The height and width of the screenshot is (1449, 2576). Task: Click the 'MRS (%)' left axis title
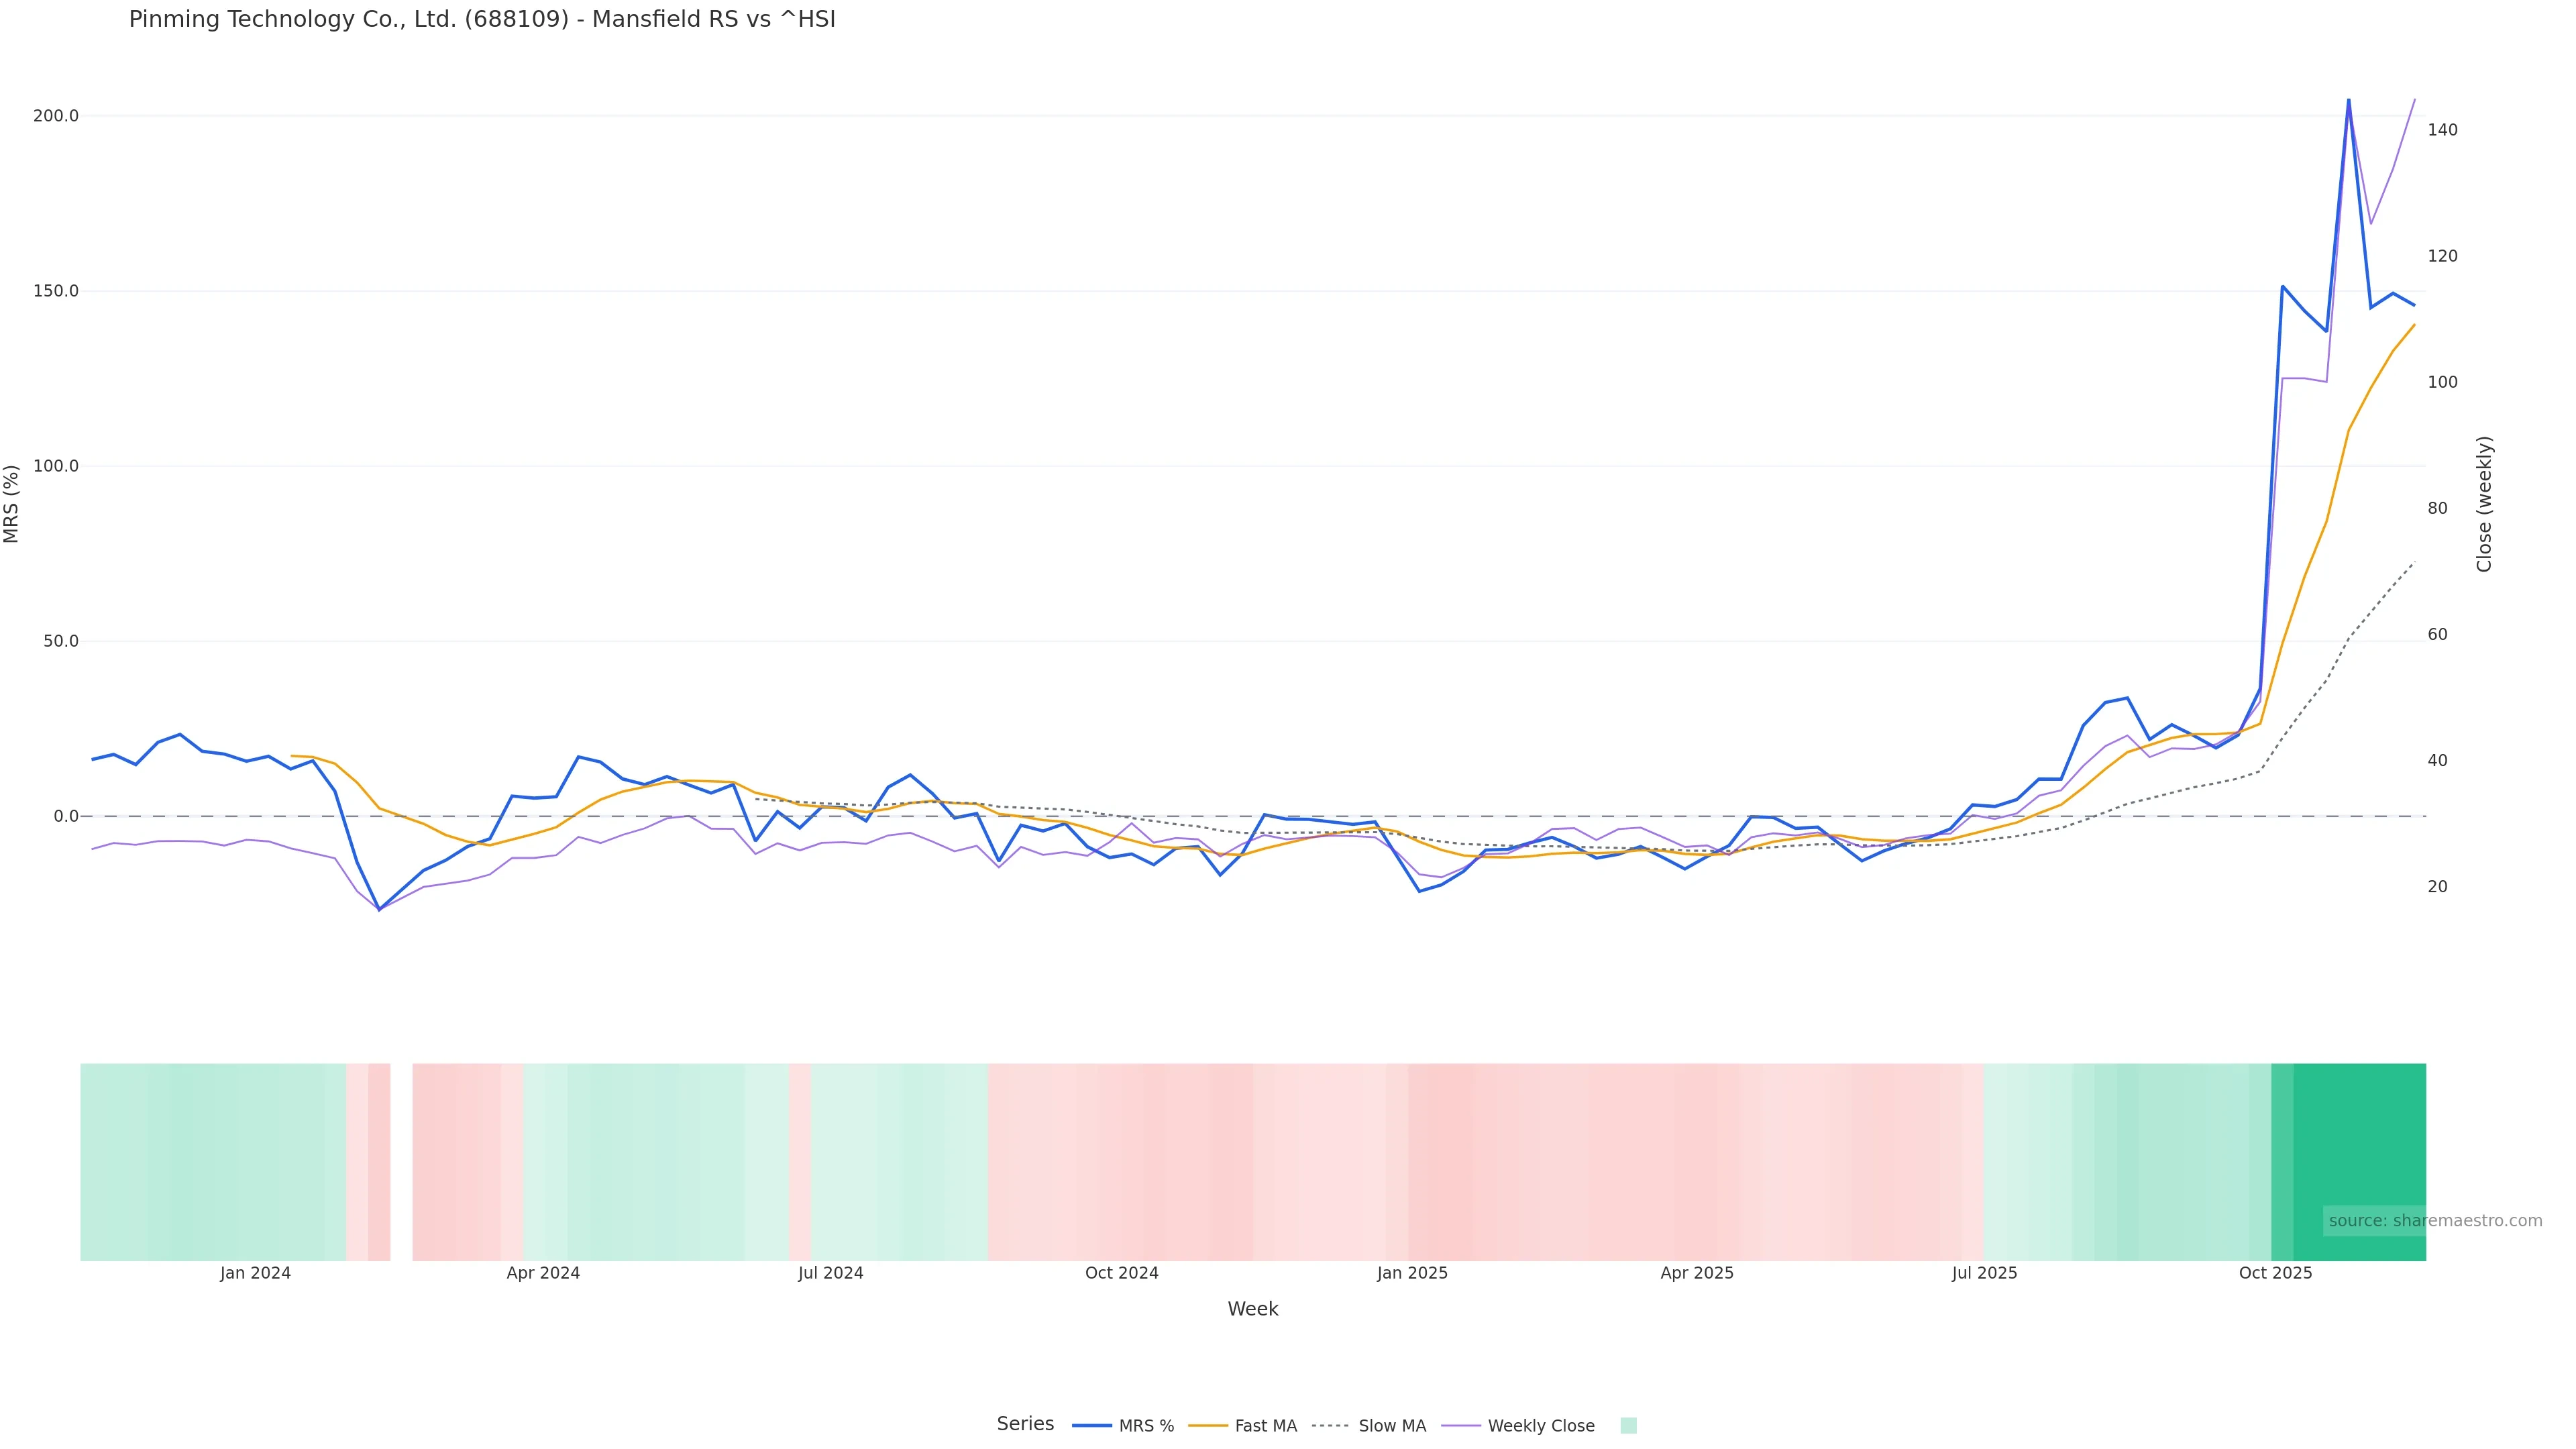point(12,504)
